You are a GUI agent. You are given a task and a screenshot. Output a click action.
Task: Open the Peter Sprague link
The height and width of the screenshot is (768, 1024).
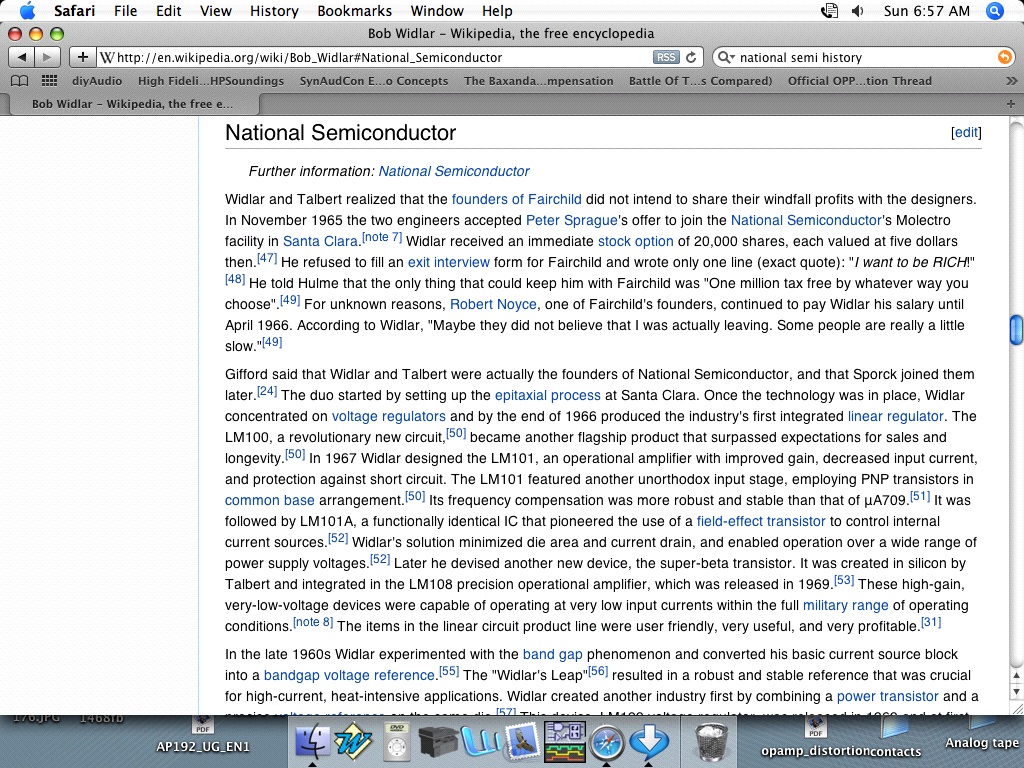coord(571,220)
